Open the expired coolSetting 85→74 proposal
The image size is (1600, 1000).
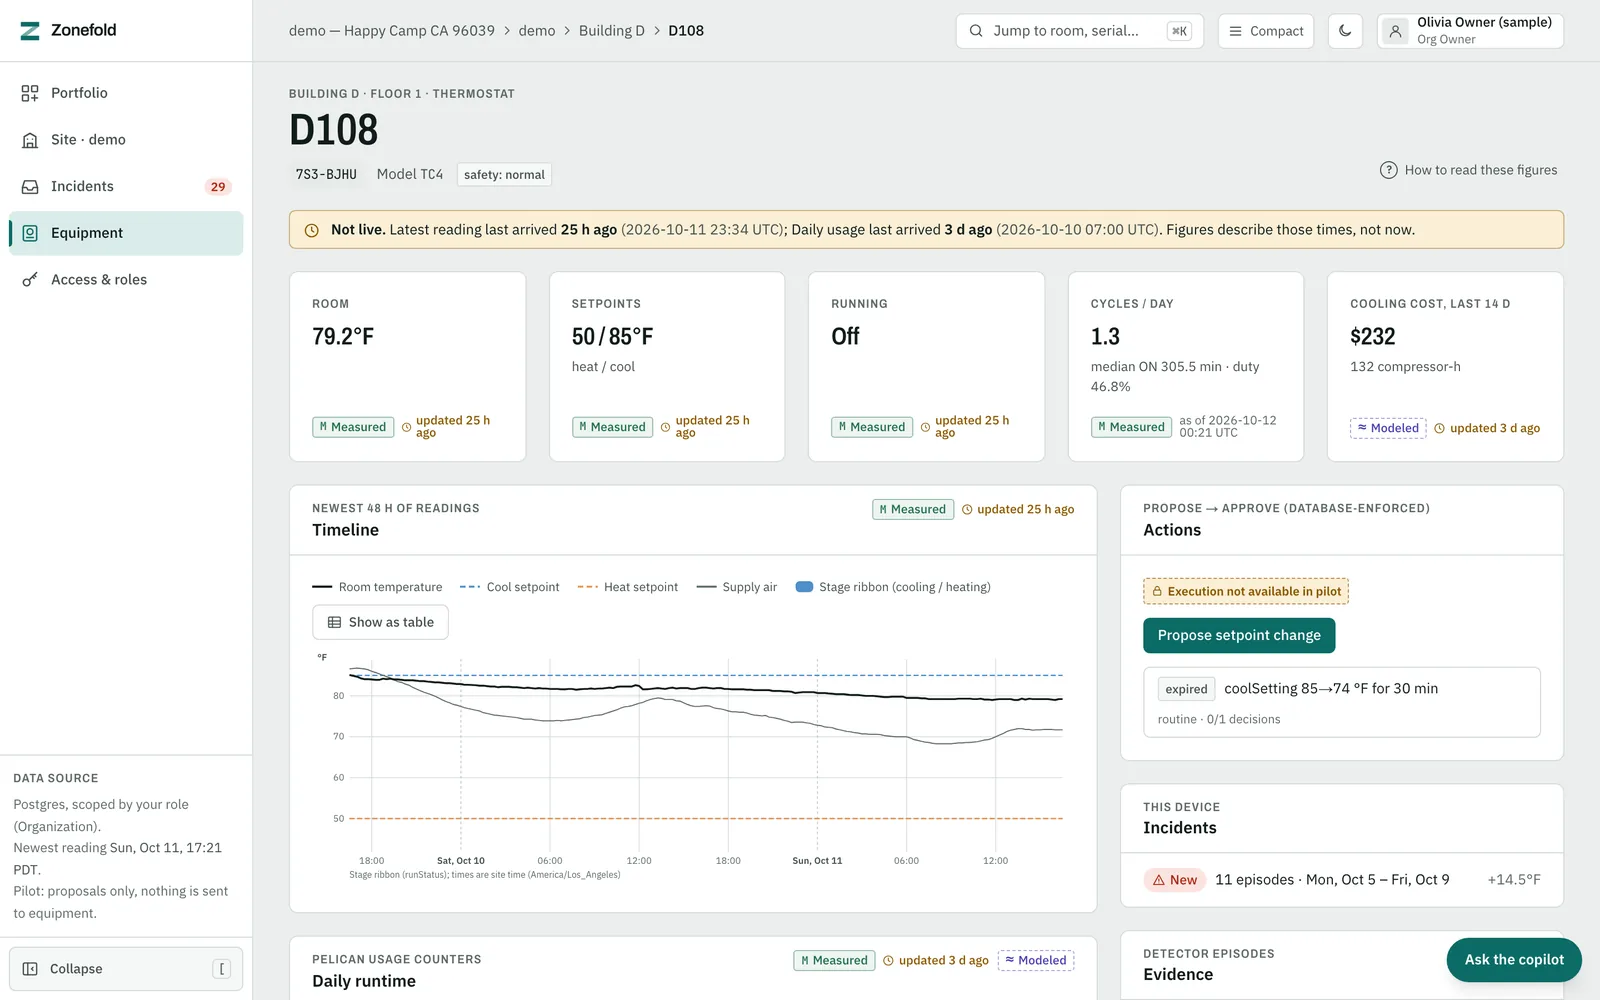[x=1342, y=702]
